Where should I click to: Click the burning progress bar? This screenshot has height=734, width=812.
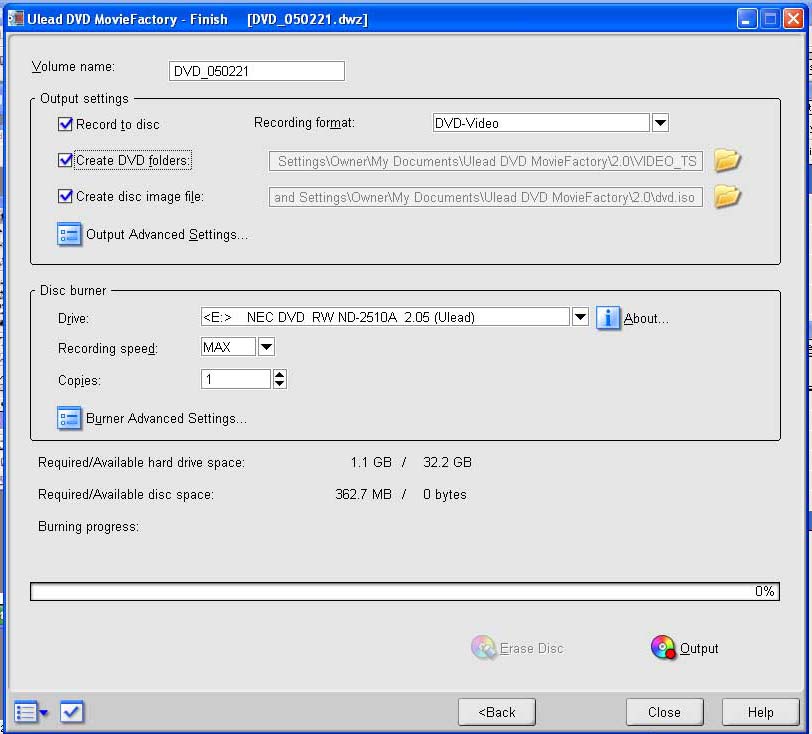tap(405, 592)
